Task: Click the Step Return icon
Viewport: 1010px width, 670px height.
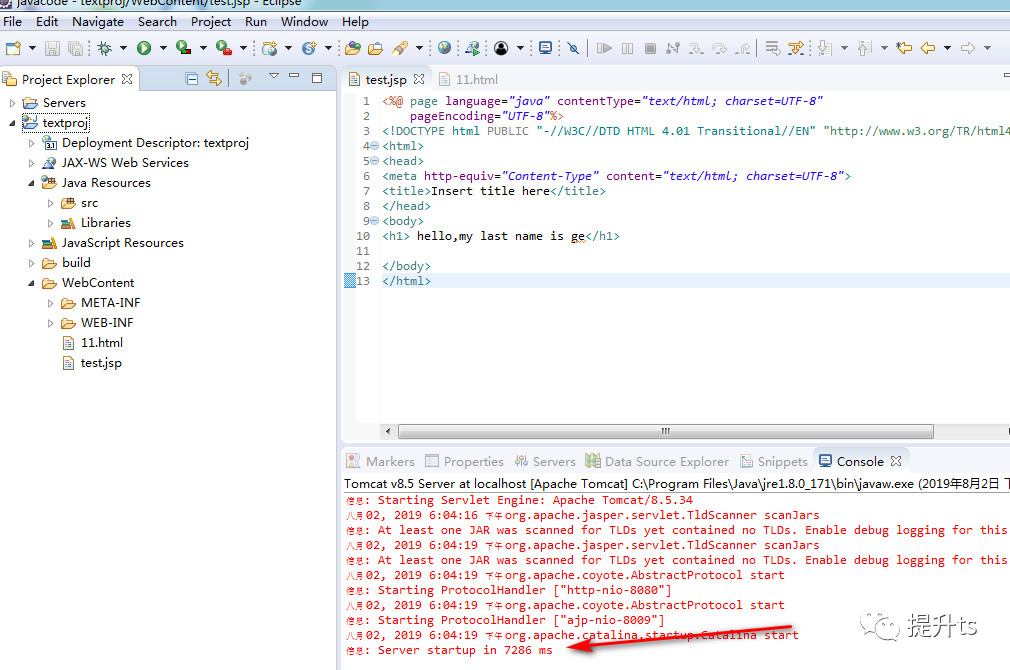Action: (x=743, y=48)
